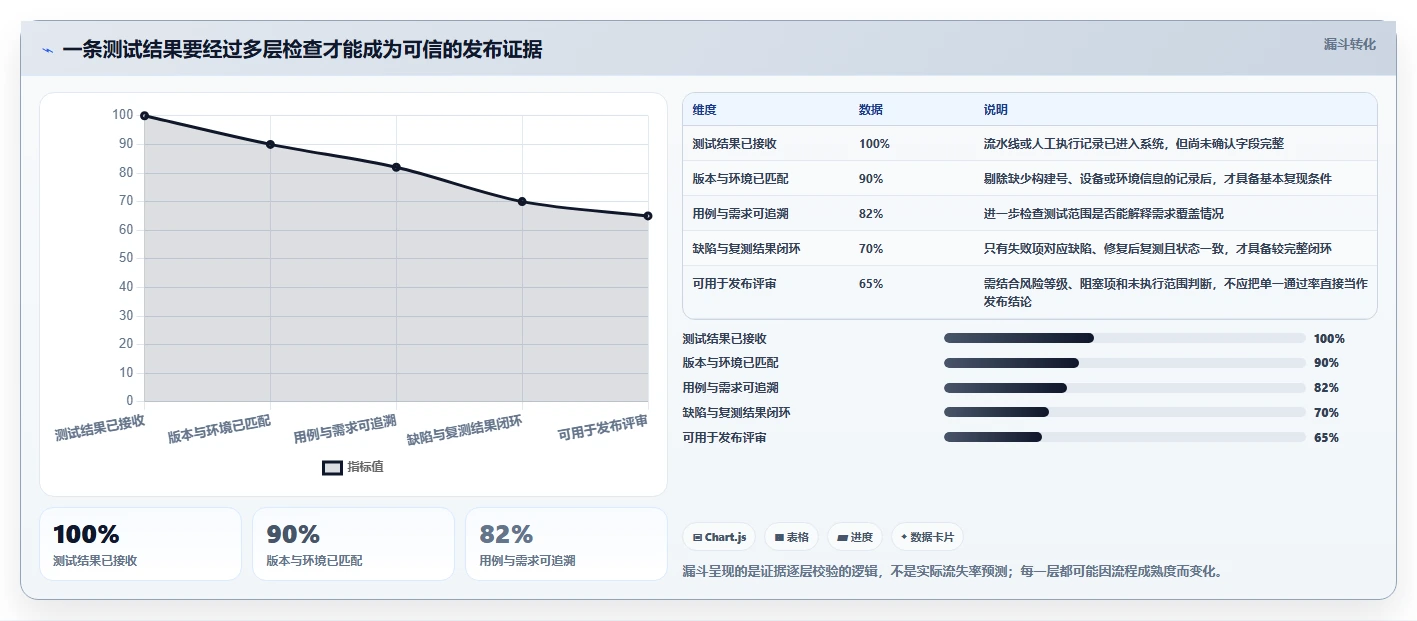Click x-axis label 版本与环境已匹配 on the chart
This screenshot has width=1417, height=621.
[x=219, y=430]
